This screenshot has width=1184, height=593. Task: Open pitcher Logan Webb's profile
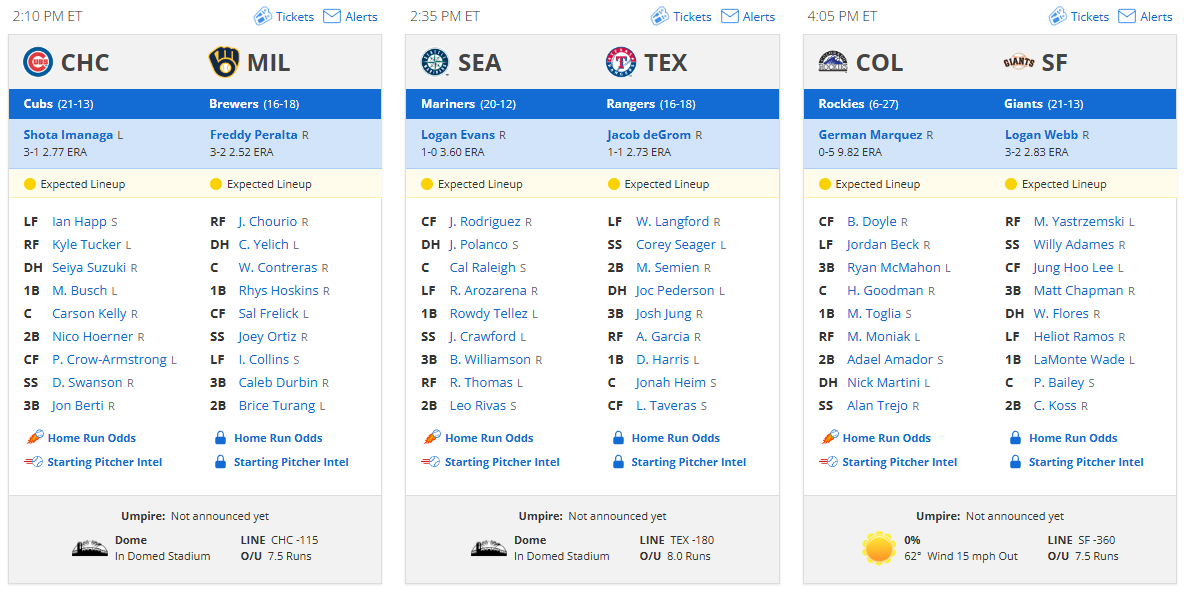(1041, 135)
